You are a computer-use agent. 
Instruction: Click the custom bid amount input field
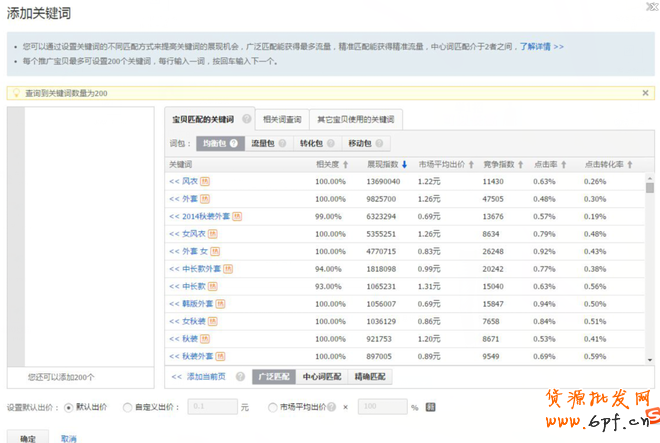pos(212,407)
